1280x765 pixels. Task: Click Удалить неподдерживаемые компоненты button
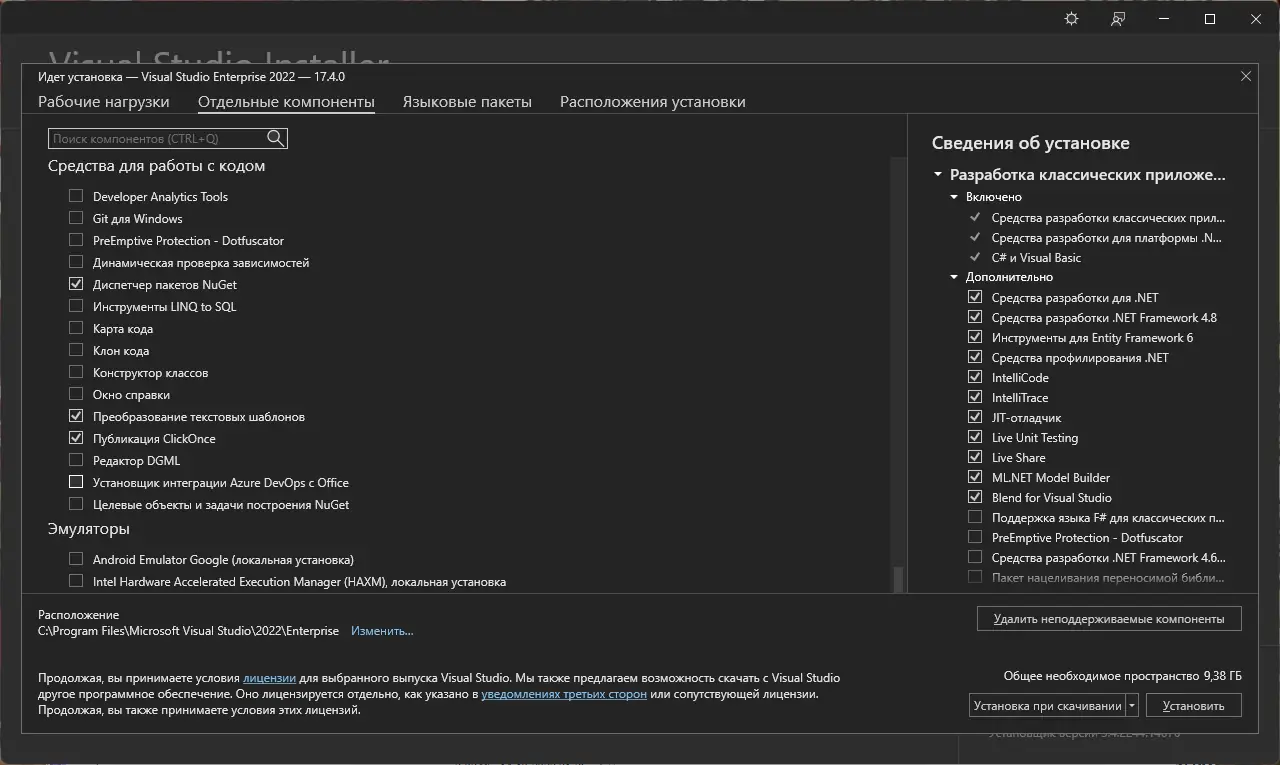(1109, 619)
